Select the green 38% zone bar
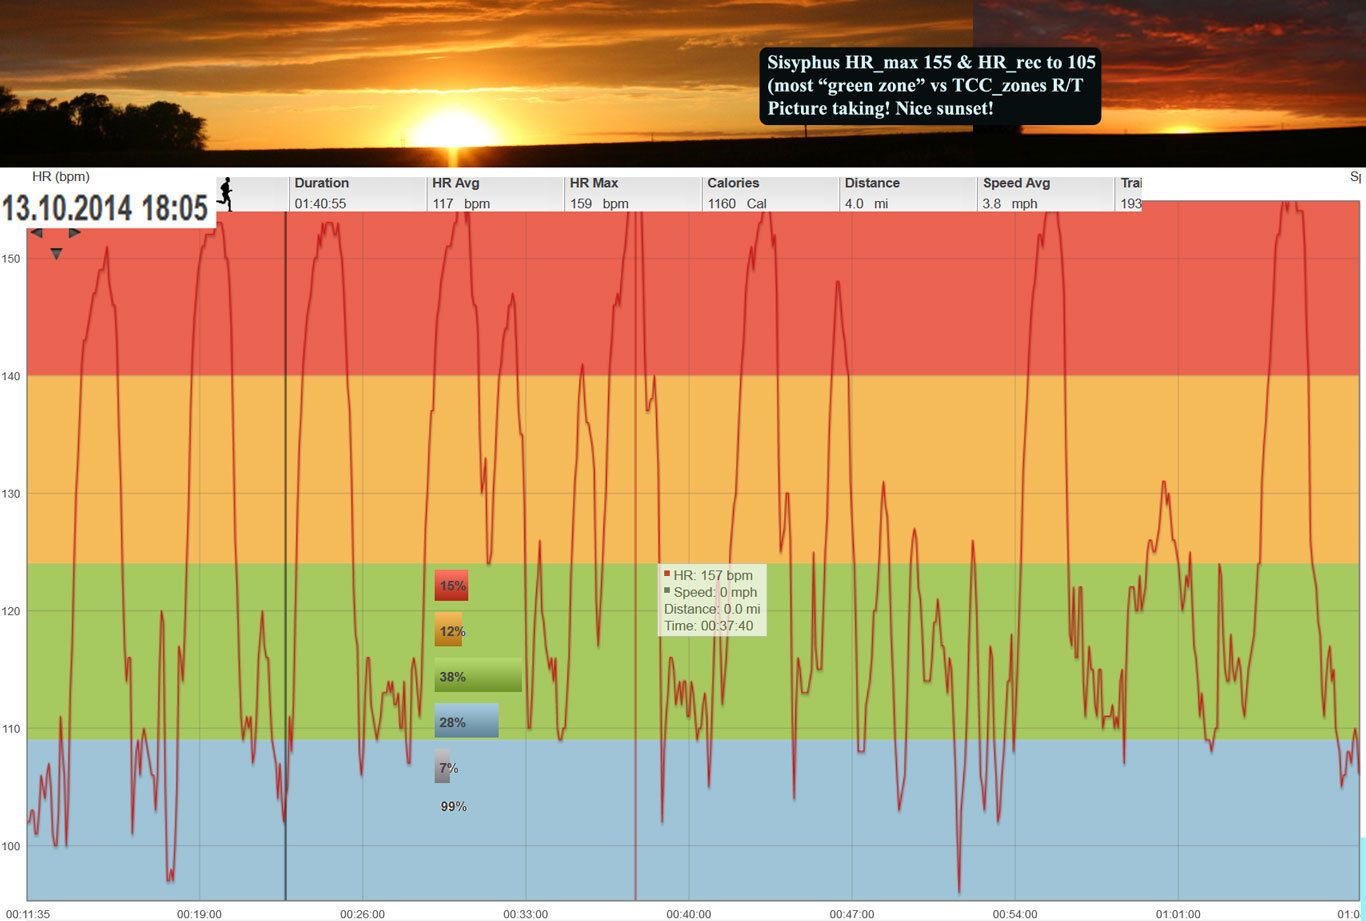 pos(478,676)
